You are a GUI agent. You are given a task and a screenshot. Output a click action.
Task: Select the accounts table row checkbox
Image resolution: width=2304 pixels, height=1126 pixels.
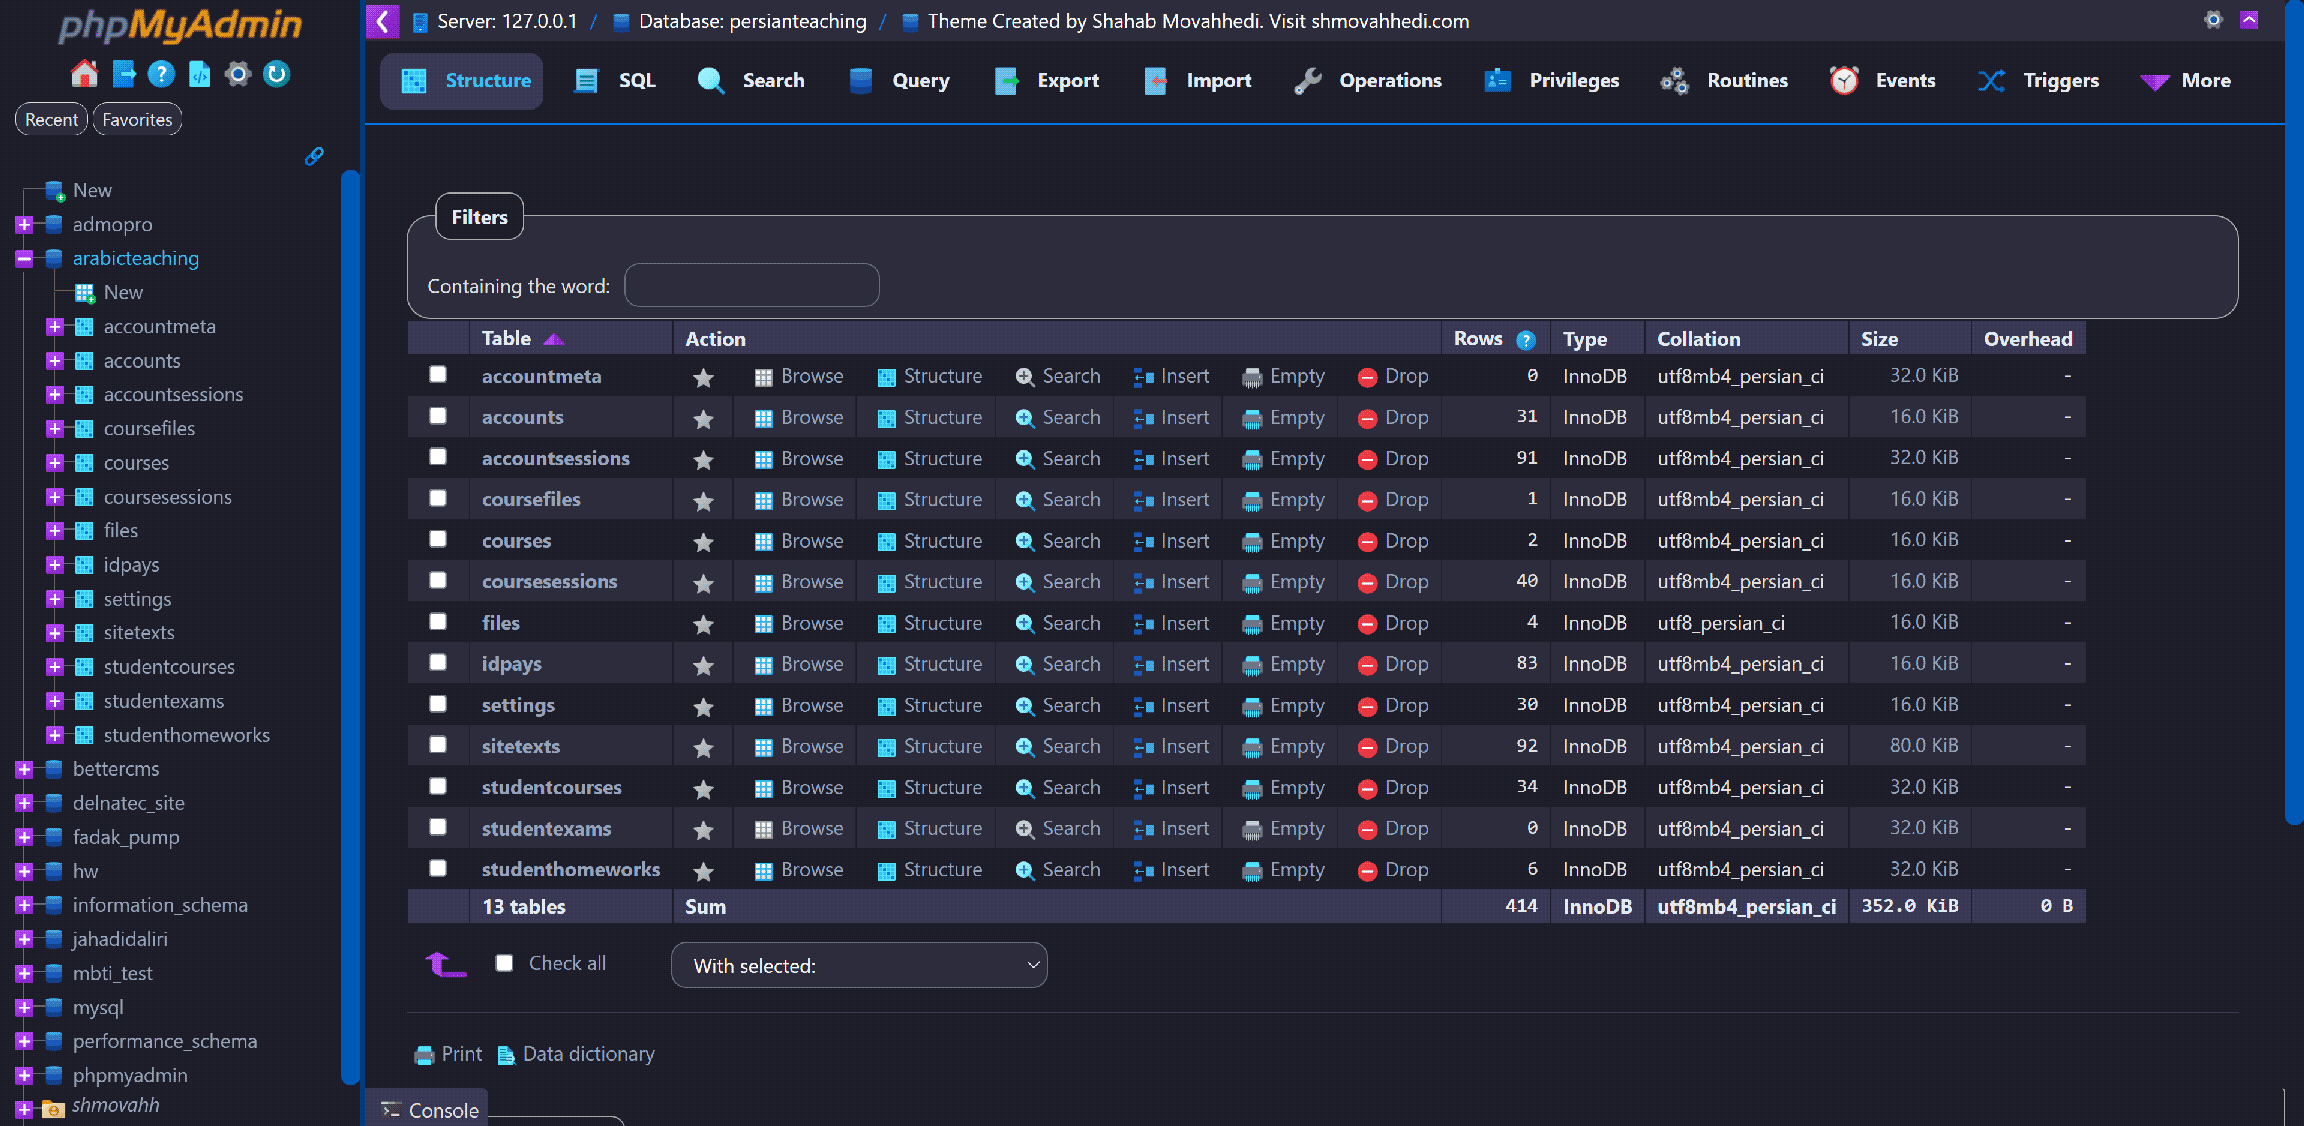437,416
